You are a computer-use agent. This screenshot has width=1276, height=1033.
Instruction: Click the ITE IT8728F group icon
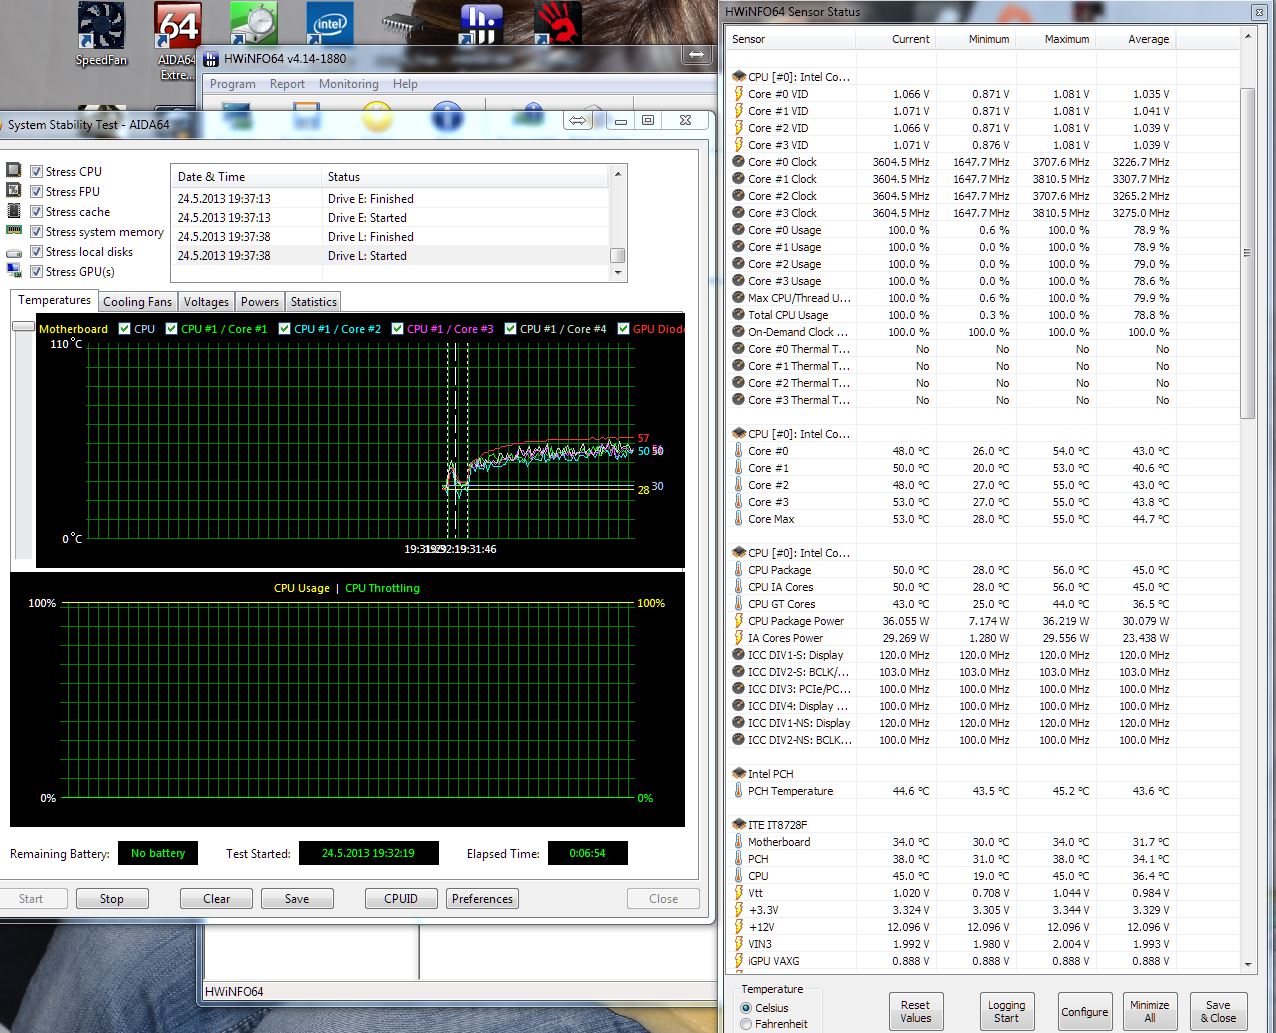[739, 824]
